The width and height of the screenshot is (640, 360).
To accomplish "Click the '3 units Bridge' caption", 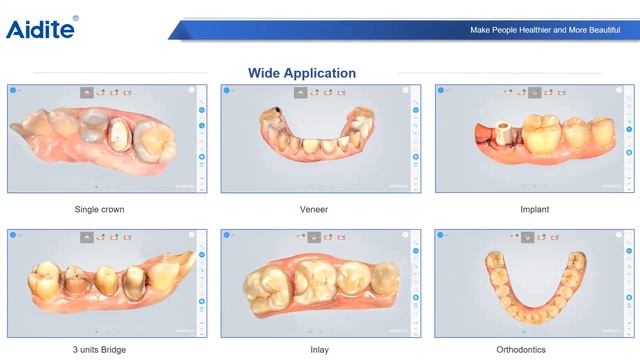I will pos(99,350).
